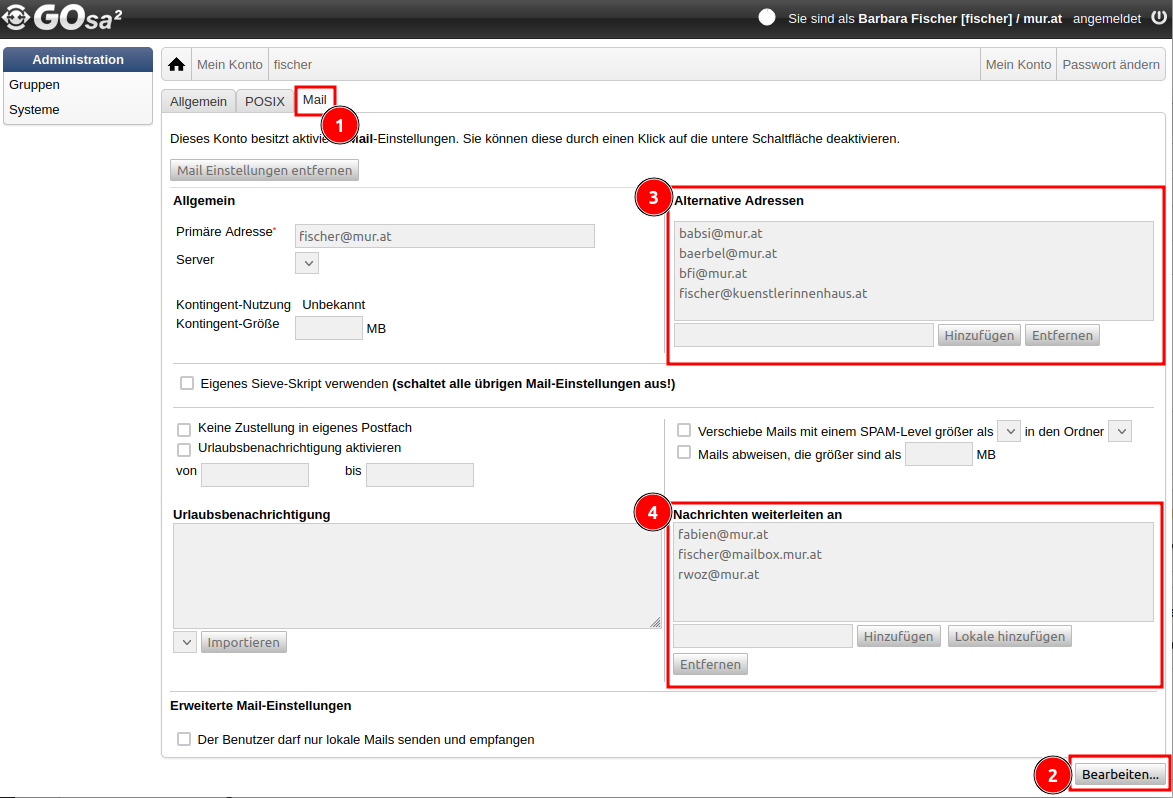The height and width of the screenshot is (798, 1173).
Task: Expand the 'in den Ordner' dropdown
Action: pyautogui.click(x=1120, y=431)
